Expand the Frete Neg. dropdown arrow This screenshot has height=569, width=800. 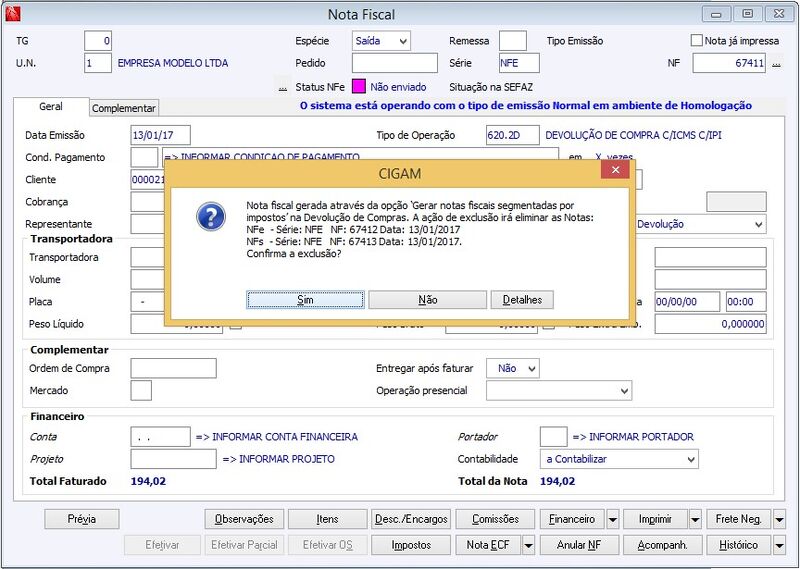tap(779, 519)
